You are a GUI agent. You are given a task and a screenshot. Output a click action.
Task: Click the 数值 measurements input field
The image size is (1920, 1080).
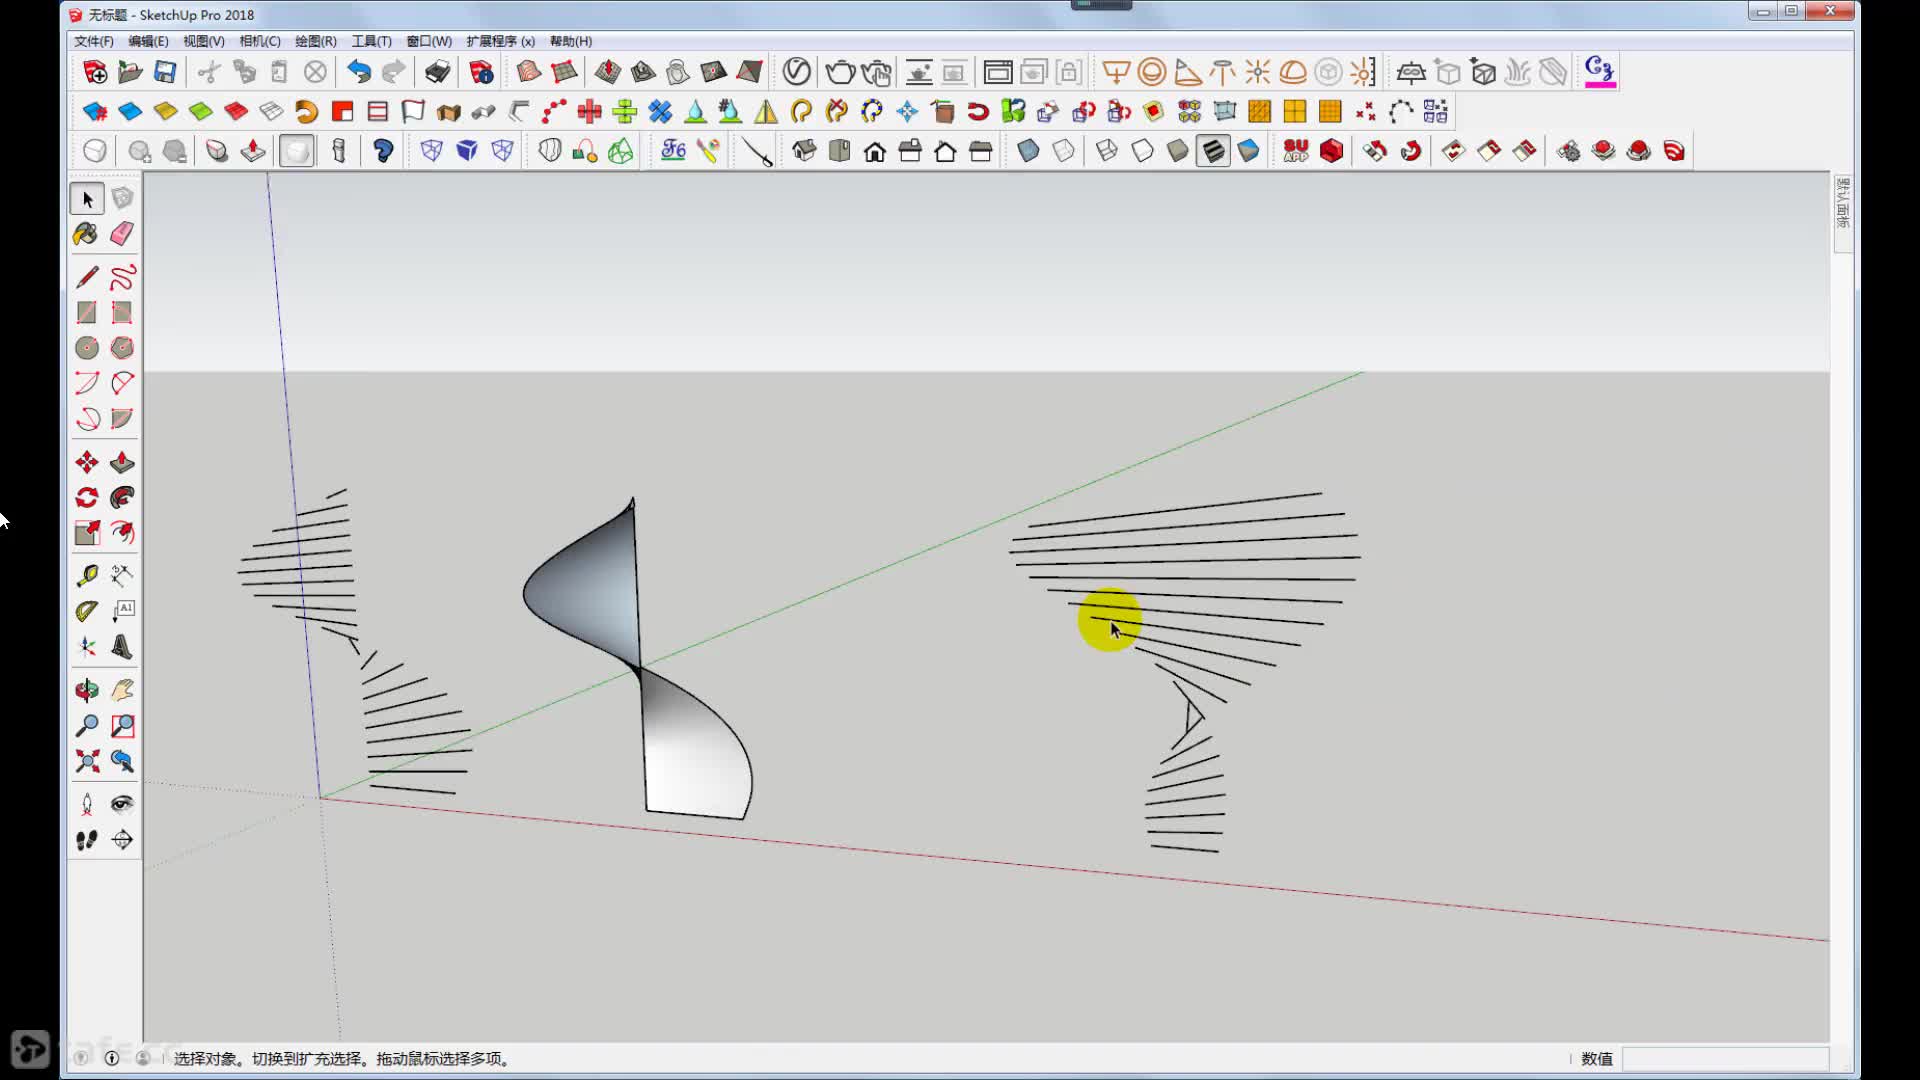click(1725, 1059)
